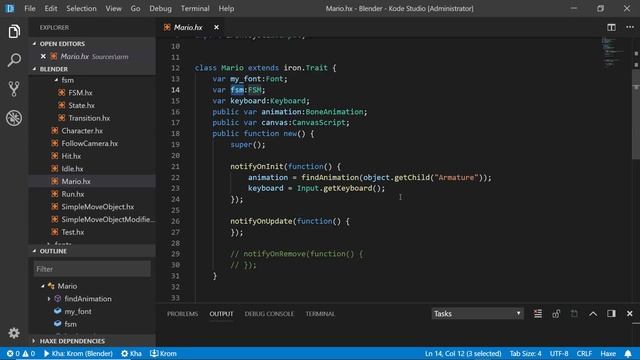This screenshot has height=360, width=640.
Task: Collapse the Open Editors section
Action: tap(34, 44)
